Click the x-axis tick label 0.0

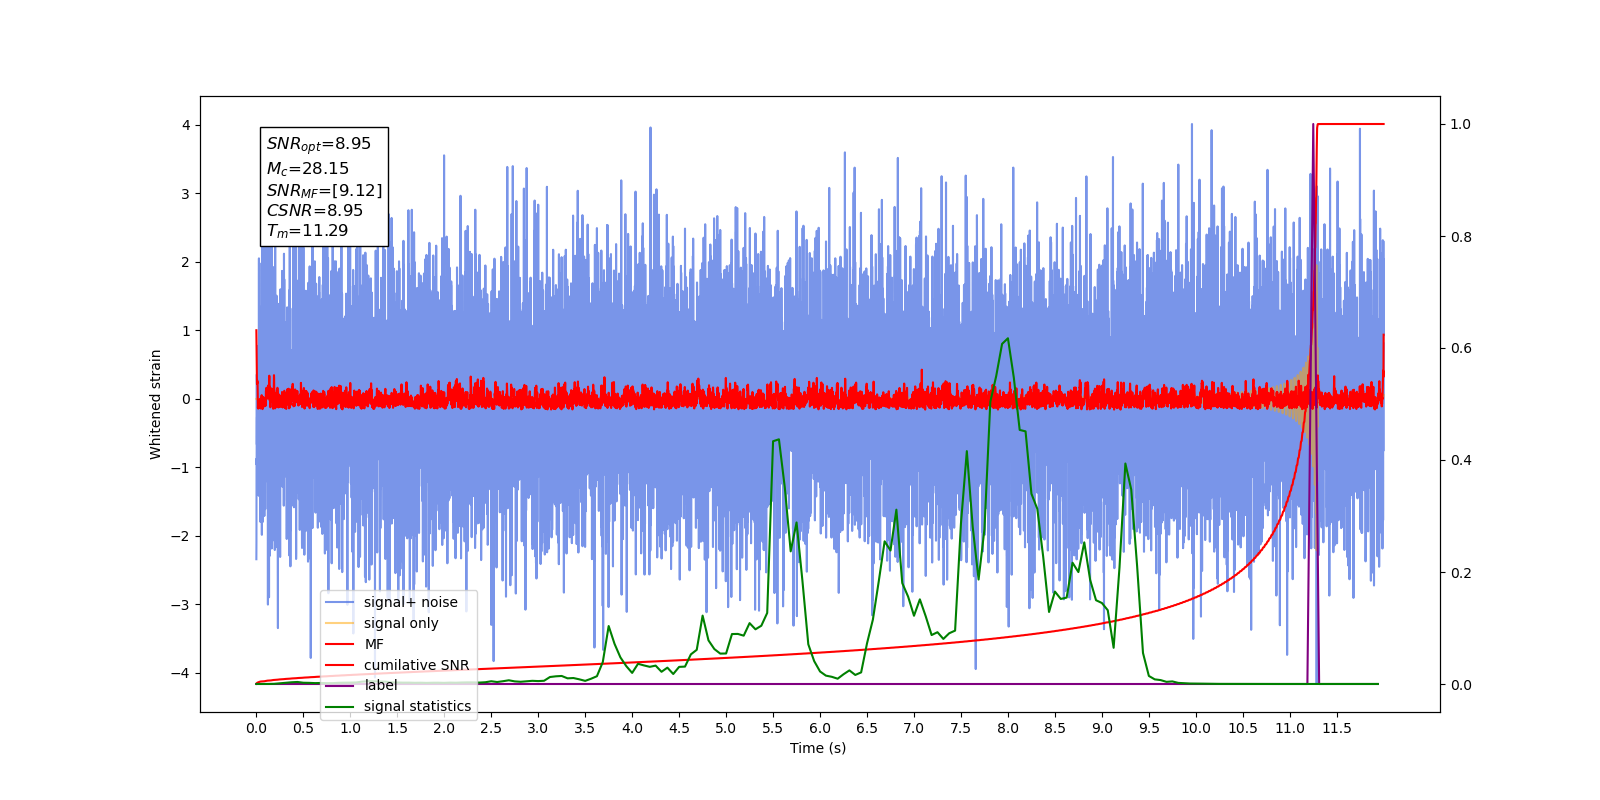pos(256,728)
